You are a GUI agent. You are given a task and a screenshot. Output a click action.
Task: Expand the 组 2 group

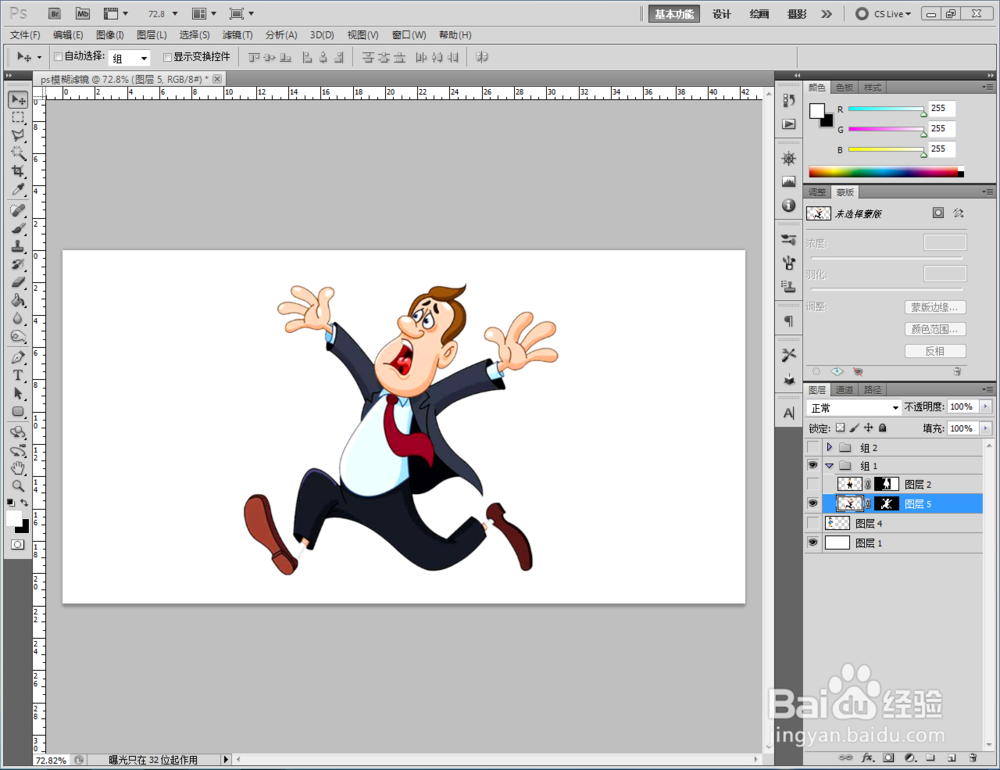829,448
